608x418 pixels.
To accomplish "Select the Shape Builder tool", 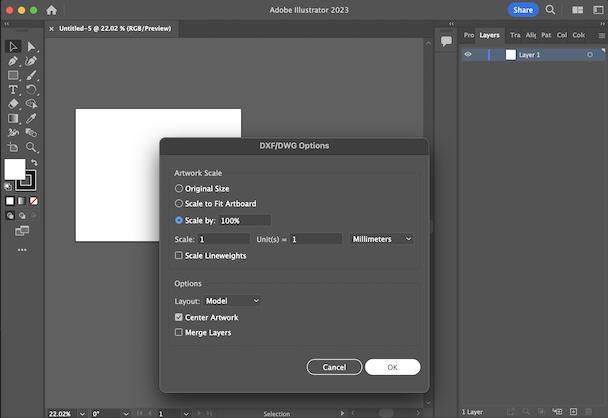I will (x=31, y=104).
